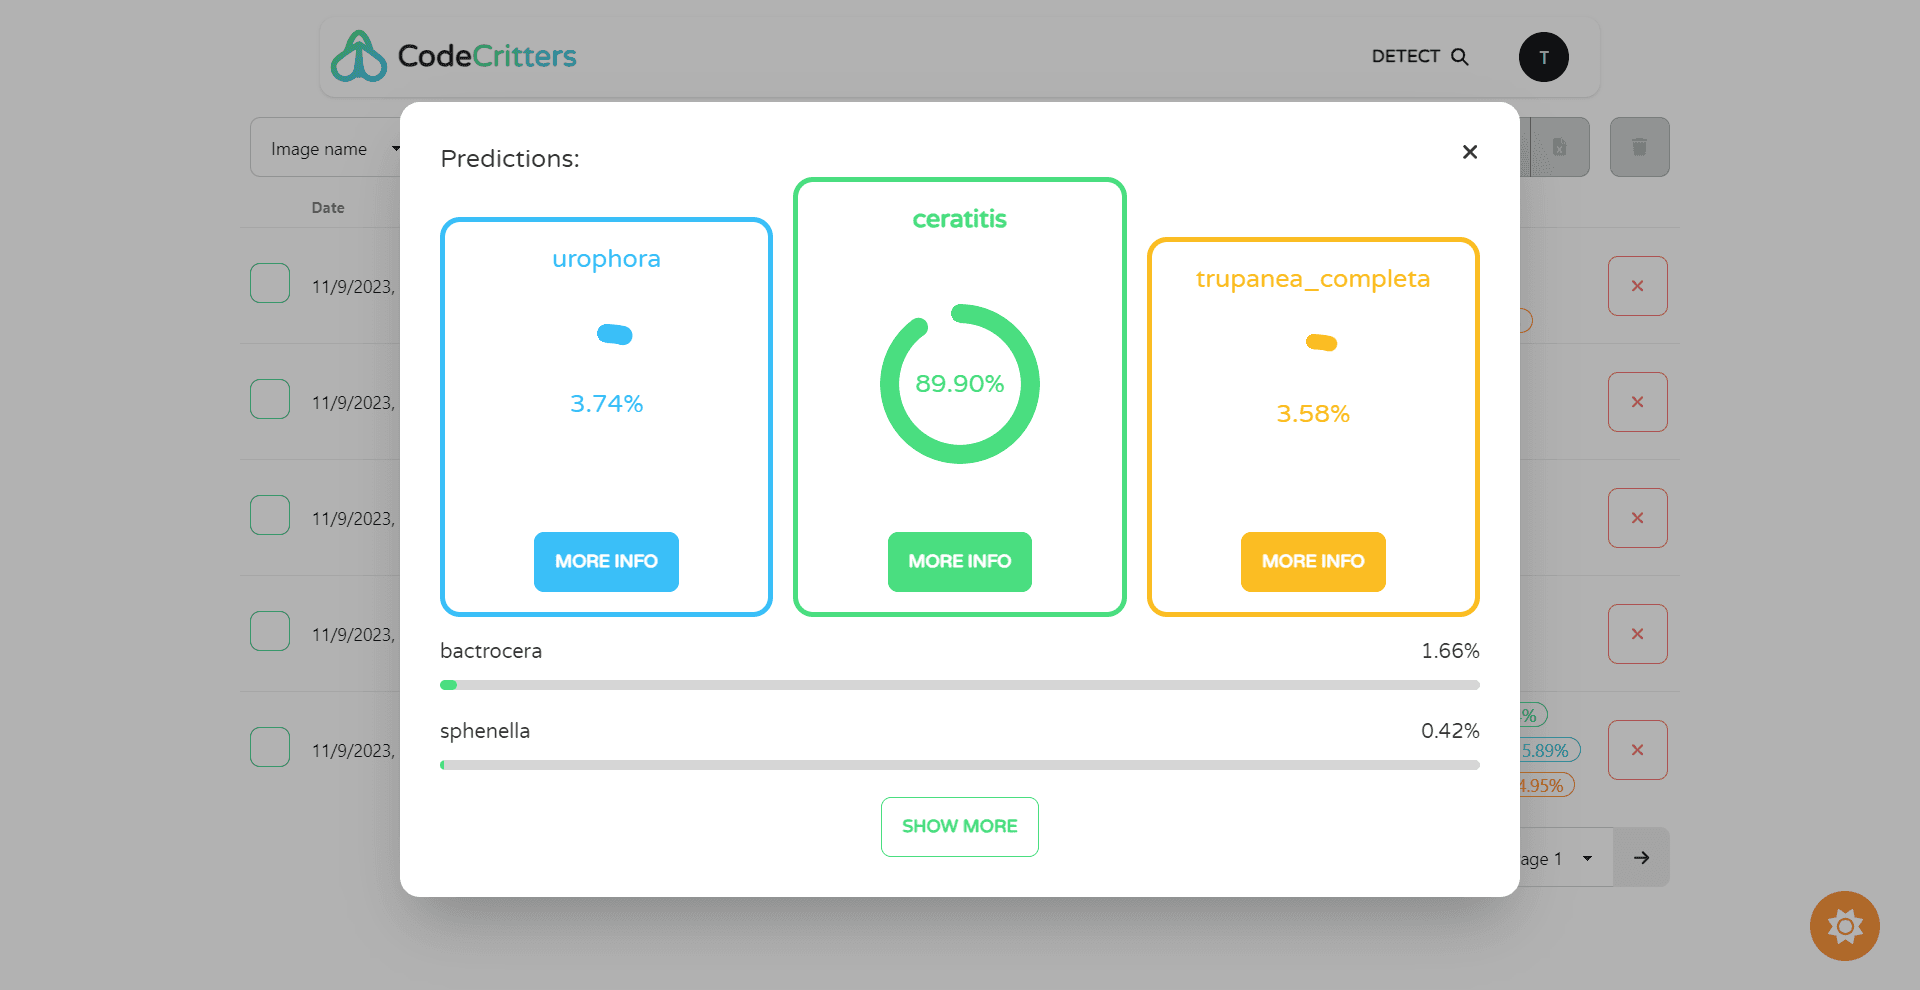Click the trash delete icon in toolbar
The width and height of the screenshot is (1920, 990).
[x=1639, y=147]
